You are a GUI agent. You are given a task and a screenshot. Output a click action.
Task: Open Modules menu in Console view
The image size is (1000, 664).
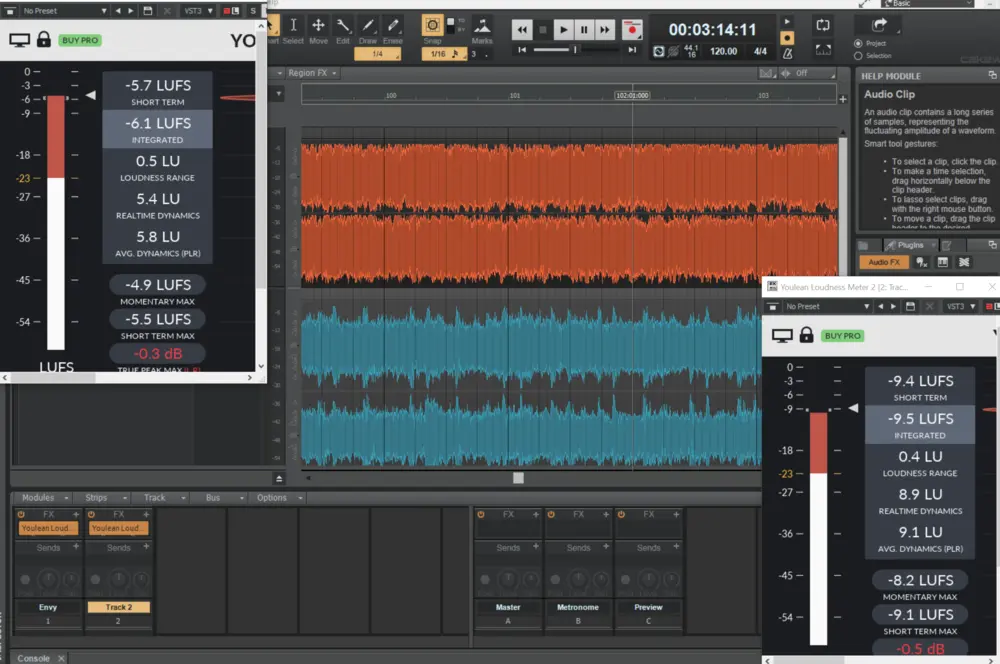pos(45,498)
